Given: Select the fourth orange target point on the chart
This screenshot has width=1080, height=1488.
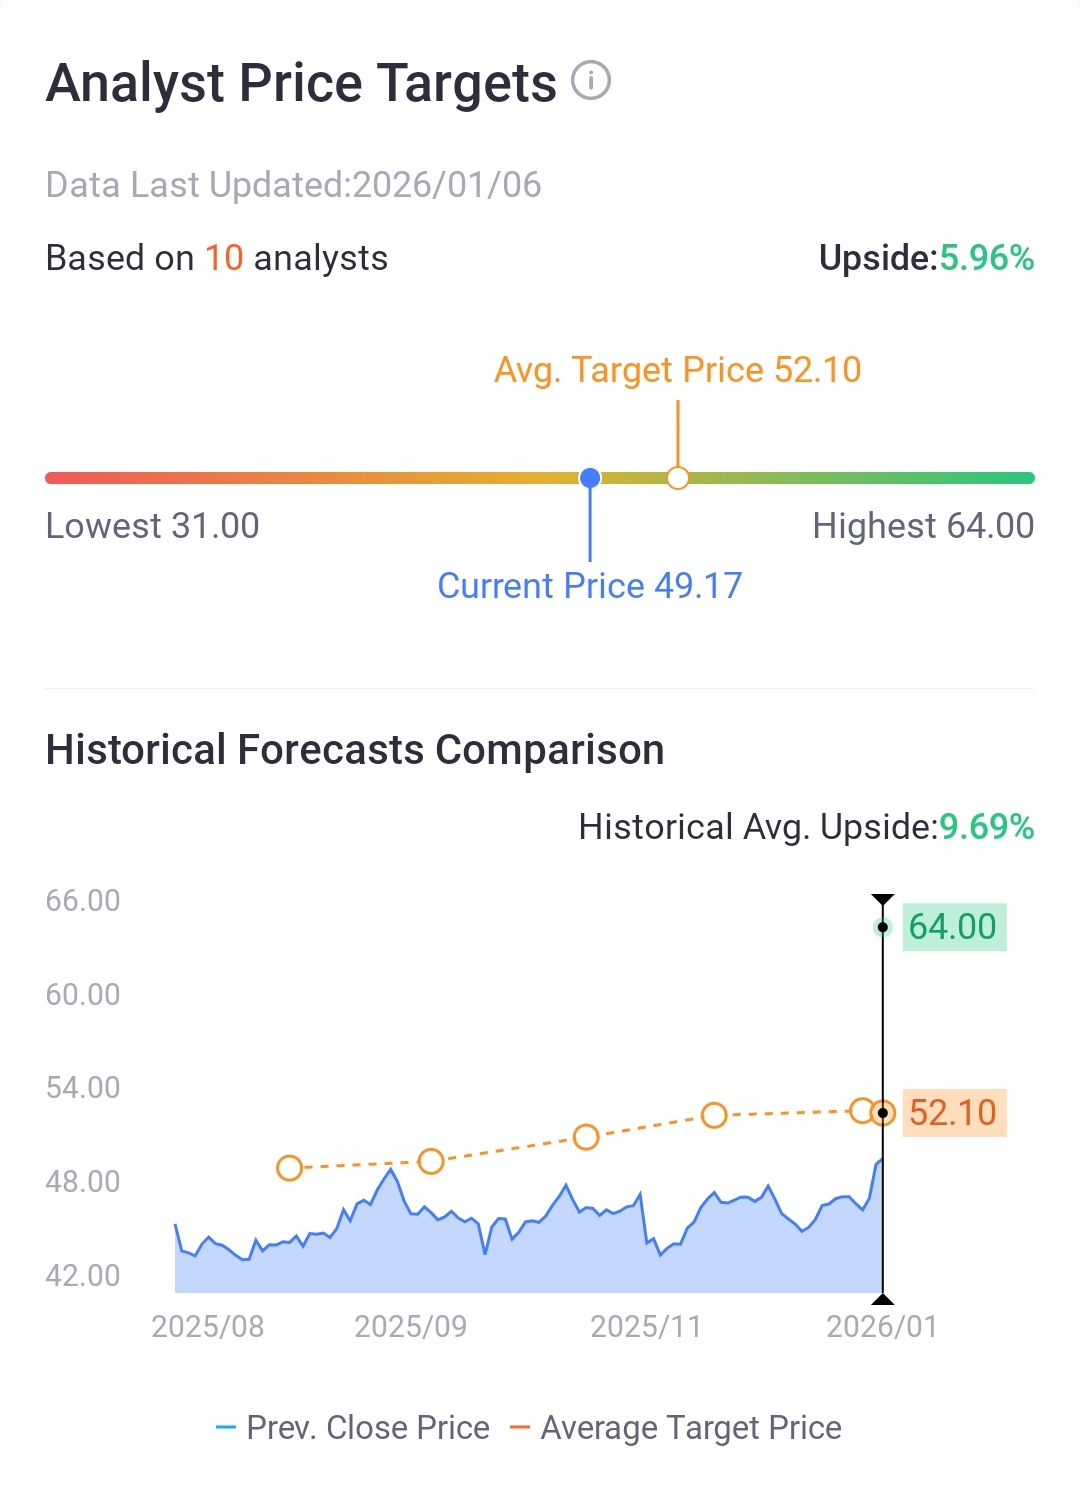Looking at the screenshot, I should click(x=714, y=1115).
